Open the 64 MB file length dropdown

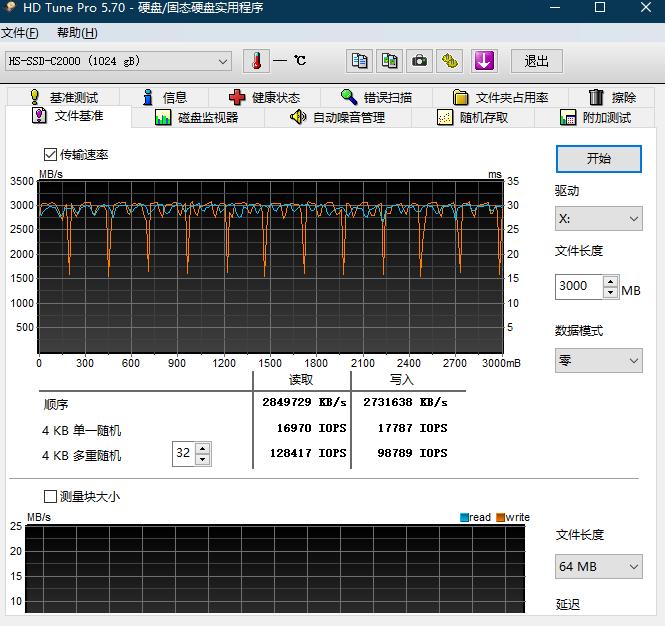599,567
